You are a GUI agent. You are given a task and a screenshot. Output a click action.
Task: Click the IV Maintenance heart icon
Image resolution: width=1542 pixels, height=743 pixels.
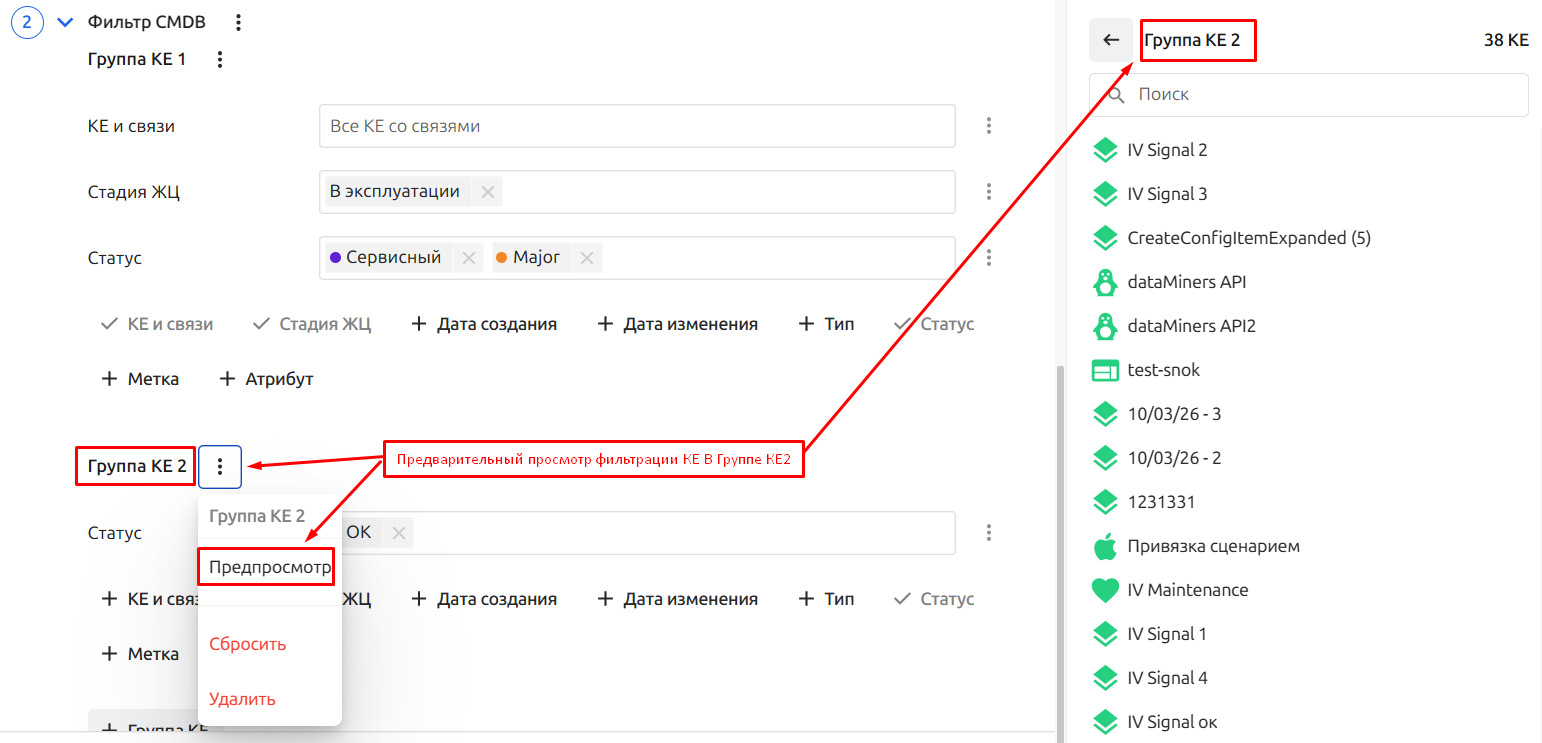pos(1104,591)
